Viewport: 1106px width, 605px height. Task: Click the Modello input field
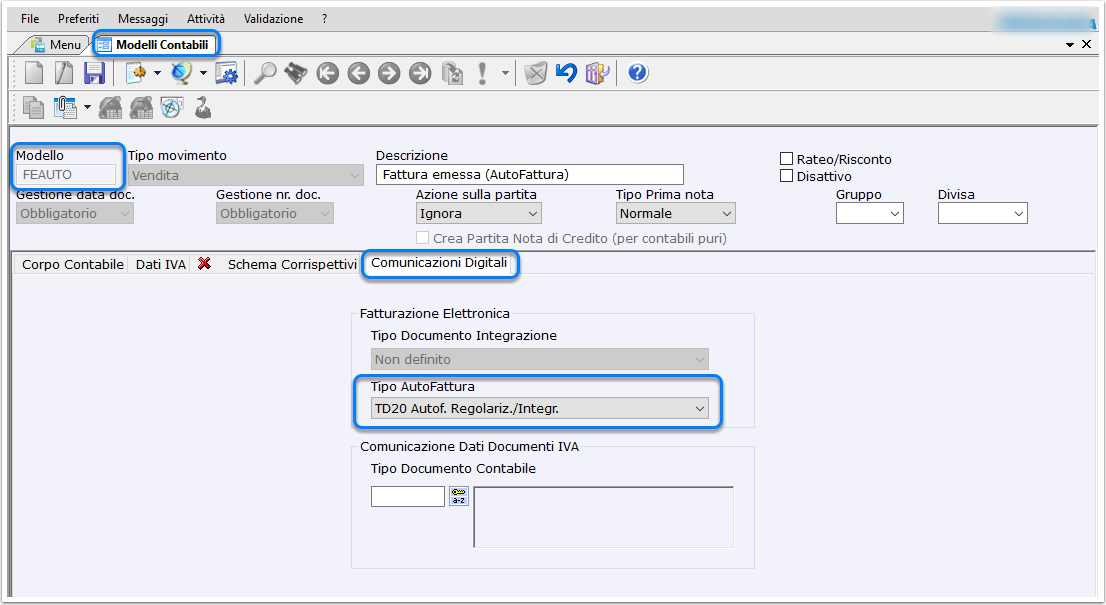66,174
